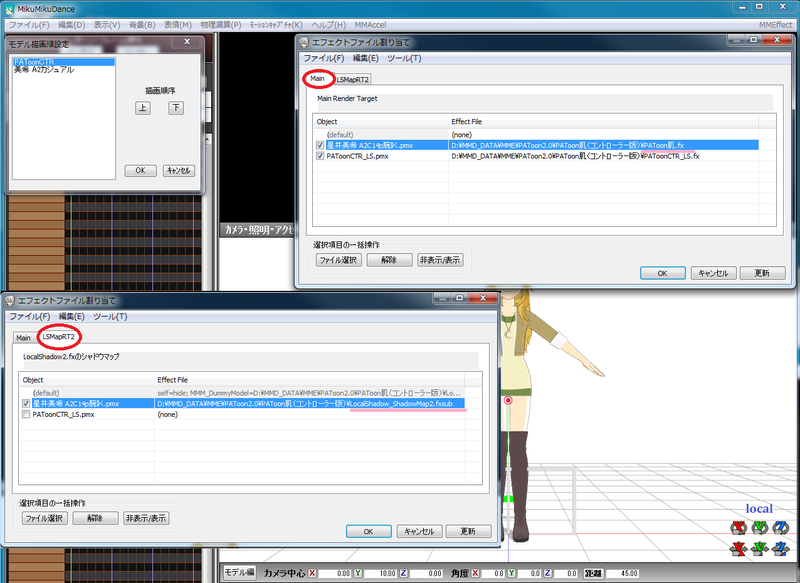Click the Y button in the 角度 group

click(511, 573)
